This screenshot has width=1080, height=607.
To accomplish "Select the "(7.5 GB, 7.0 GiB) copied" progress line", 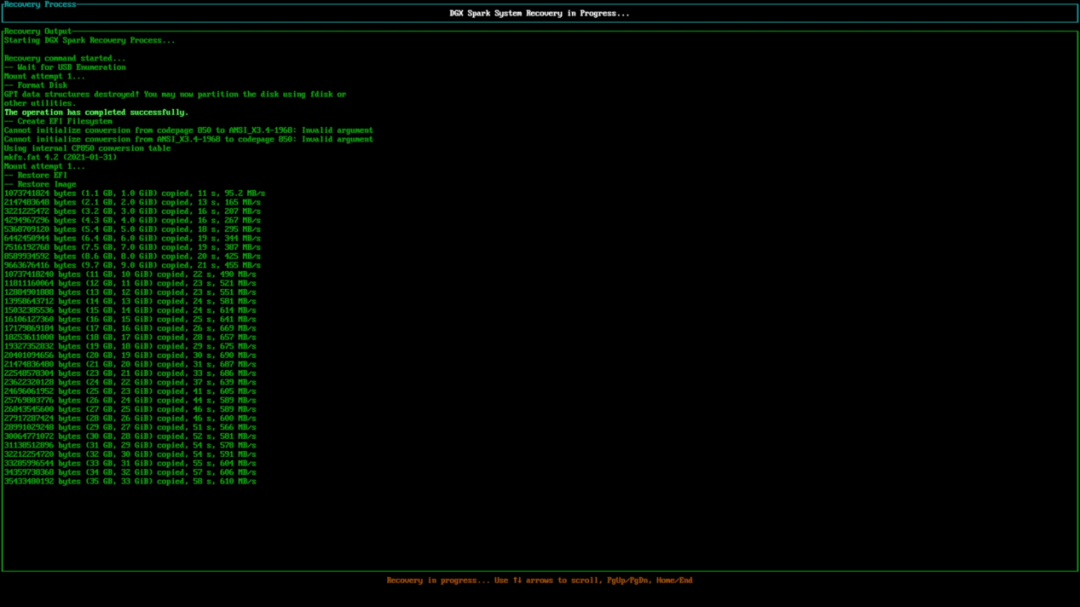I will 132,247.
